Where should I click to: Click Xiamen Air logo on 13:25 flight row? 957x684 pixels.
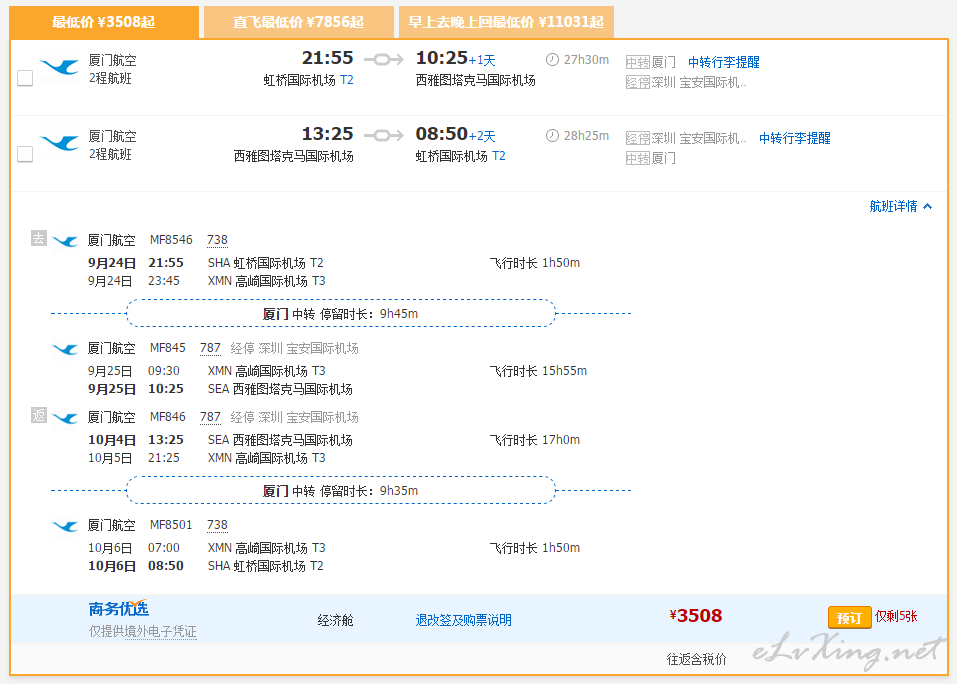pyautogui.click(x=59, y=143)
